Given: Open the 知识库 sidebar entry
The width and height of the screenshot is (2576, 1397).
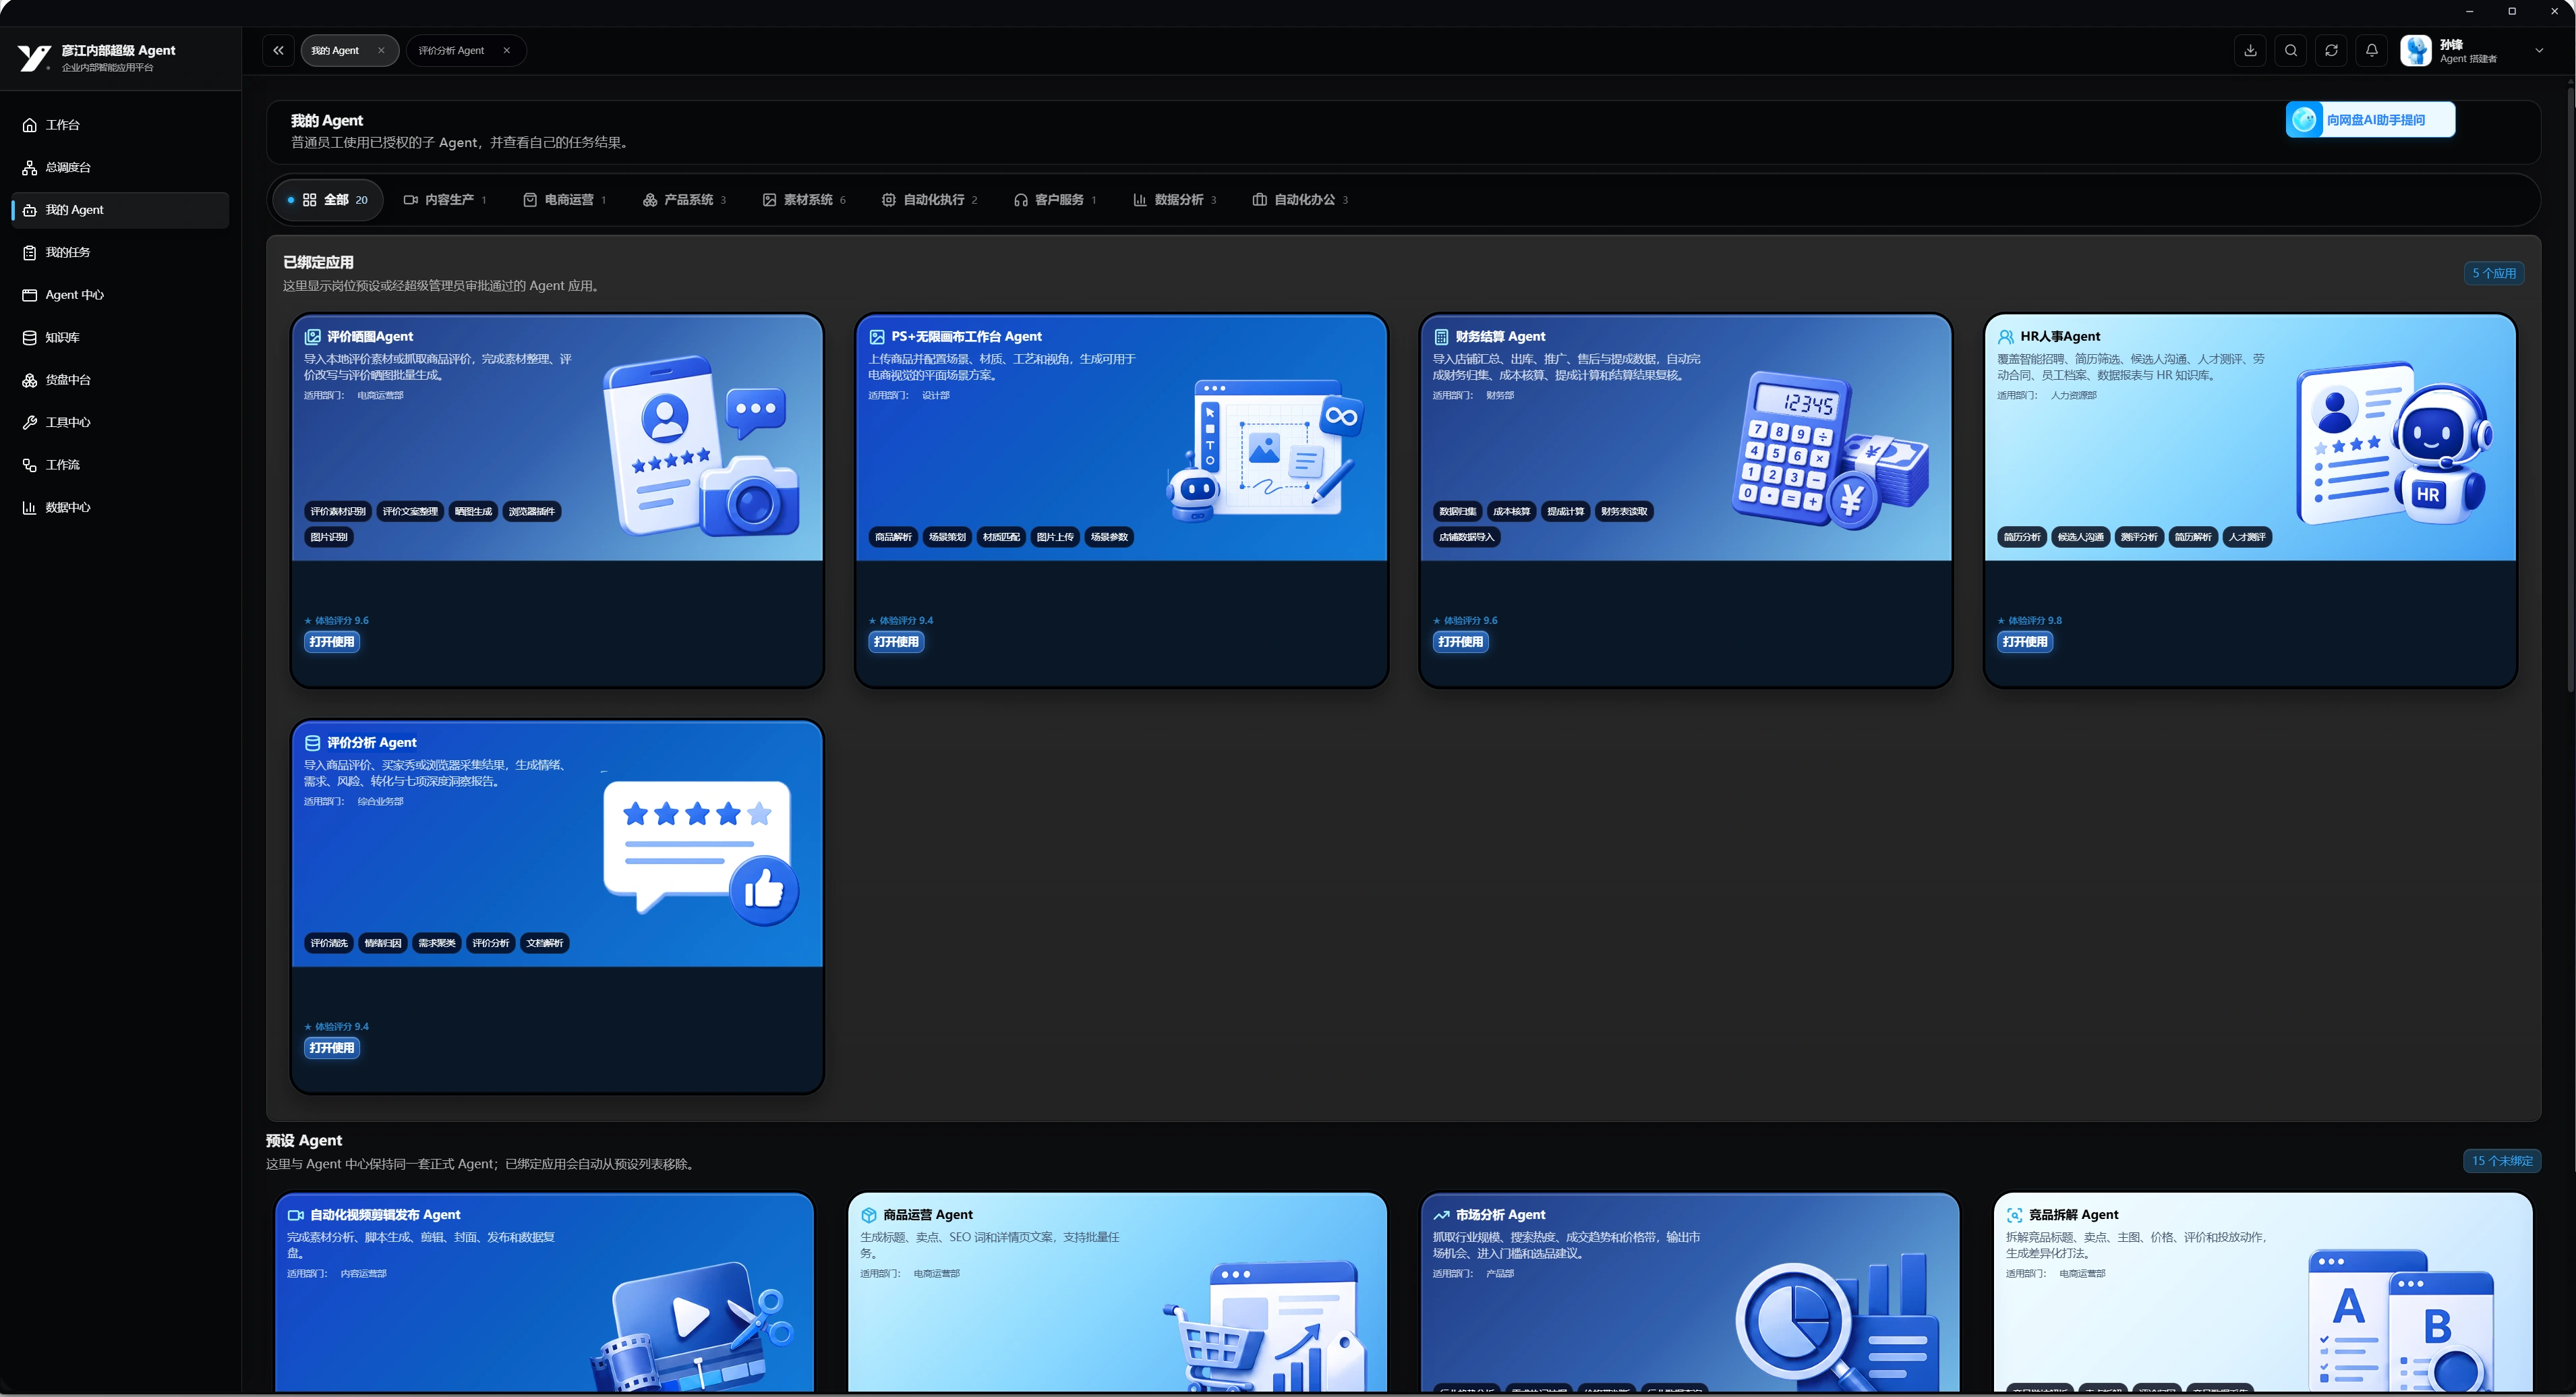Looking at the screenshot, I should [120, 337].
